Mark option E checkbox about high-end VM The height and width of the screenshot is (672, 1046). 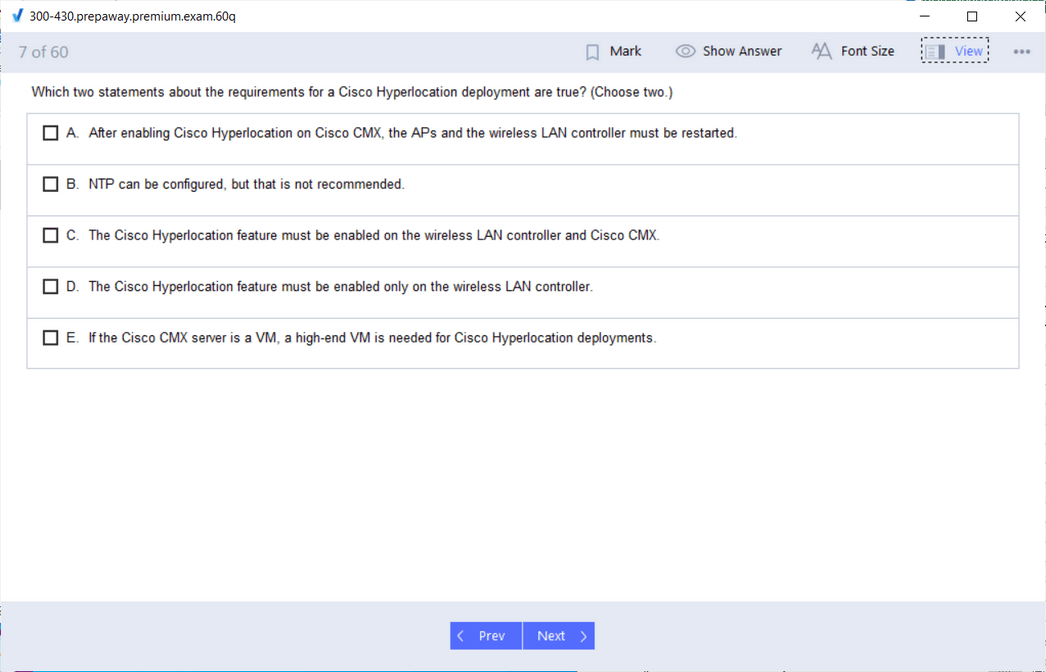click(x=50, y=338)
